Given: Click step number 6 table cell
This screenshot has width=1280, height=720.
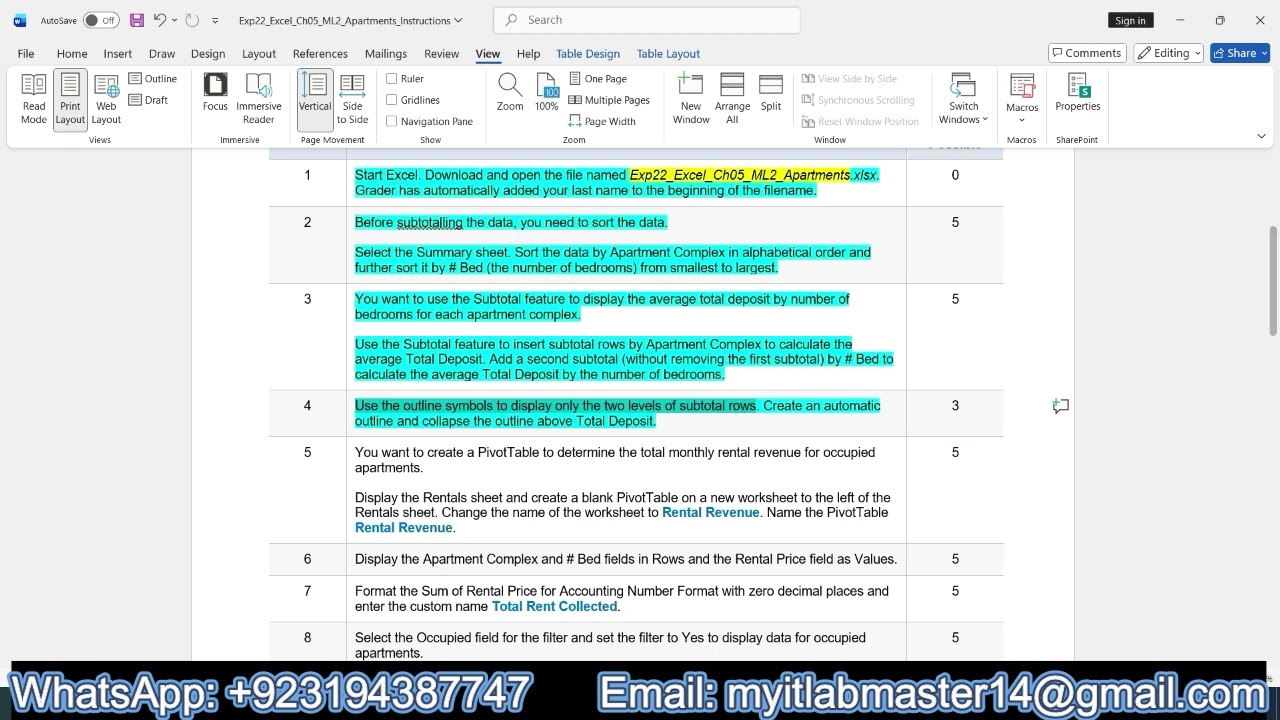Looking at the screenshot, I should [x=307, y=560].
